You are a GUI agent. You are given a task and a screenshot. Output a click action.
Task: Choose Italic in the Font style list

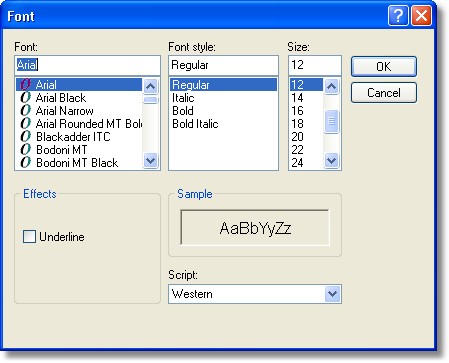[x=183, y=98]
